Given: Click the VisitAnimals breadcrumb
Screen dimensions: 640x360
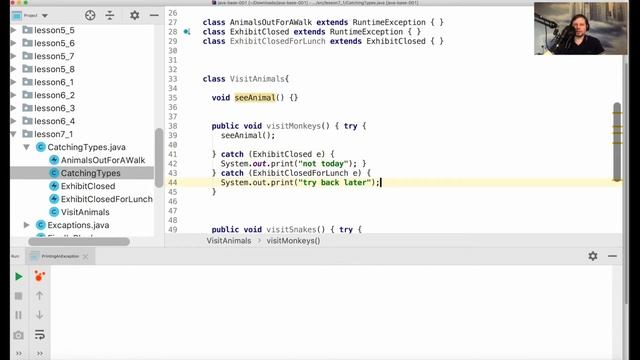Looking at the screenshot, I should [x=229, y=241].
